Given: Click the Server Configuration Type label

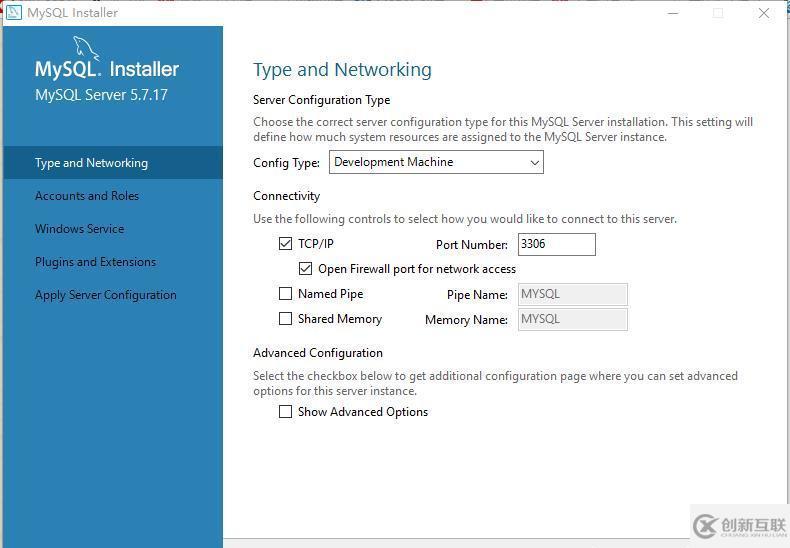Looking at the screenshot, I should pos(321,100).
